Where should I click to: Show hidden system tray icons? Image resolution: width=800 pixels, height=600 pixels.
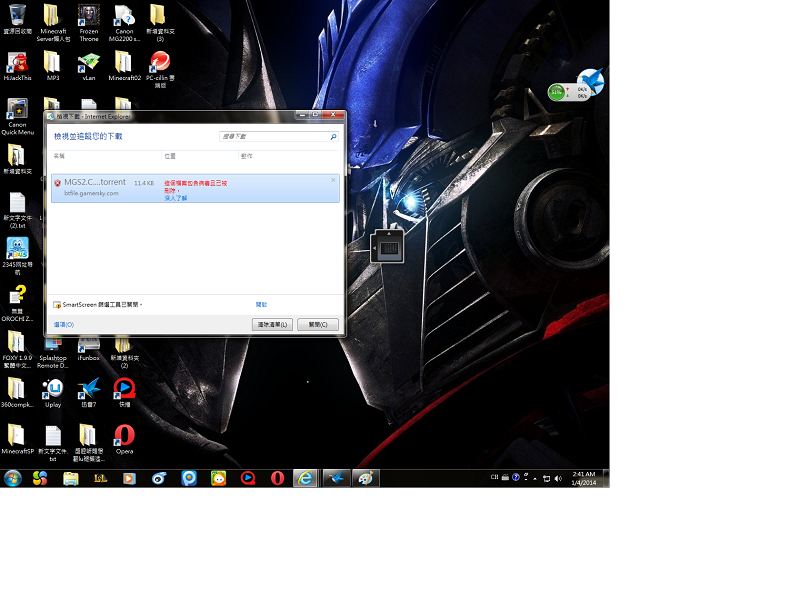point(535,479)
